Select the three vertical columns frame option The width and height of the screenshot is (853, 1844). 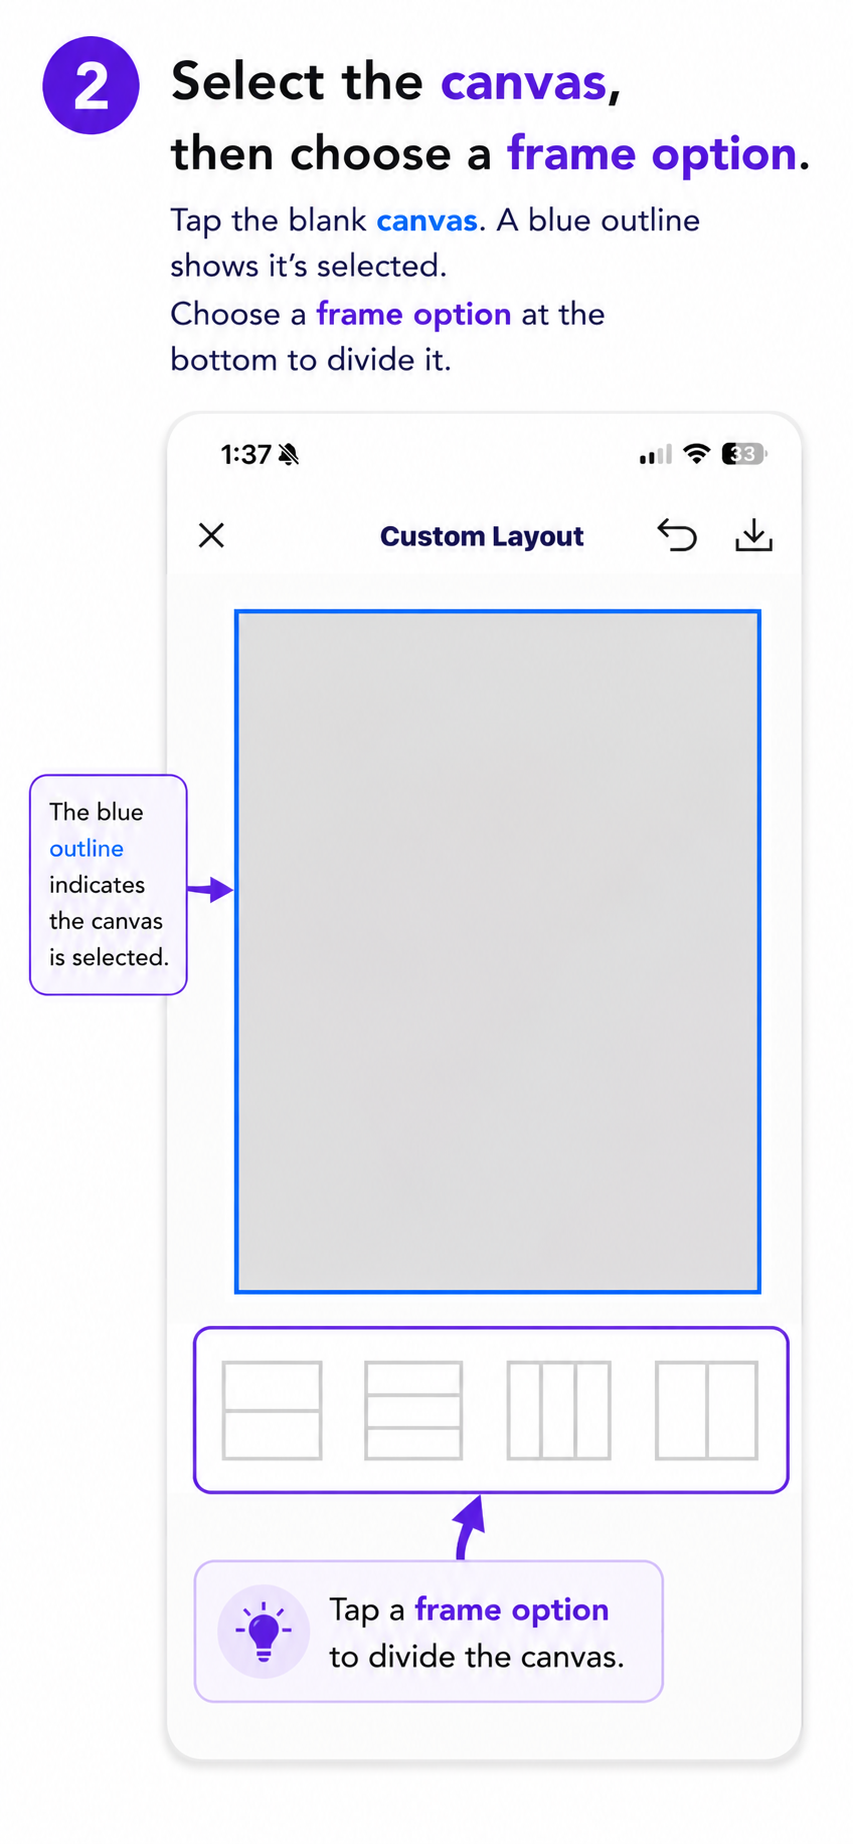[x=559, y=1410]
